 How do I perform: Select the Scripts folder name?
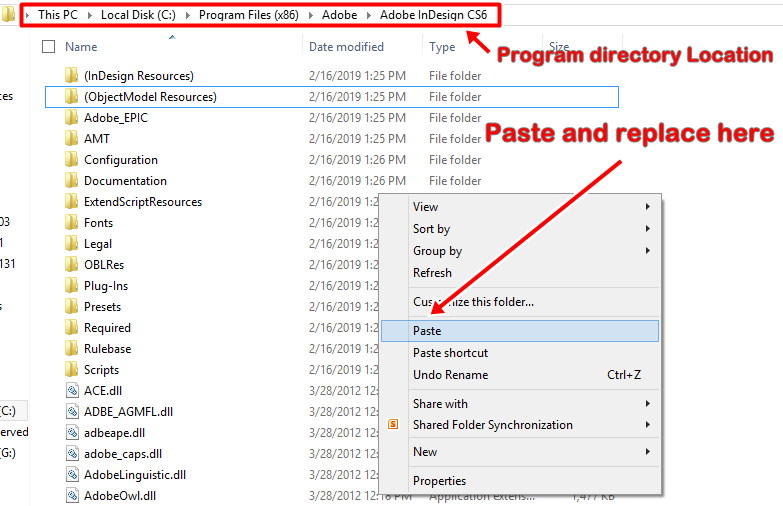[x=101, y=369]
